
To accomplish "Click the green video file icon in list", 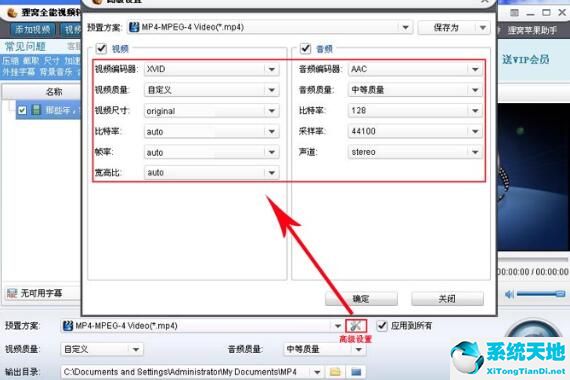I will pos(36,109).
